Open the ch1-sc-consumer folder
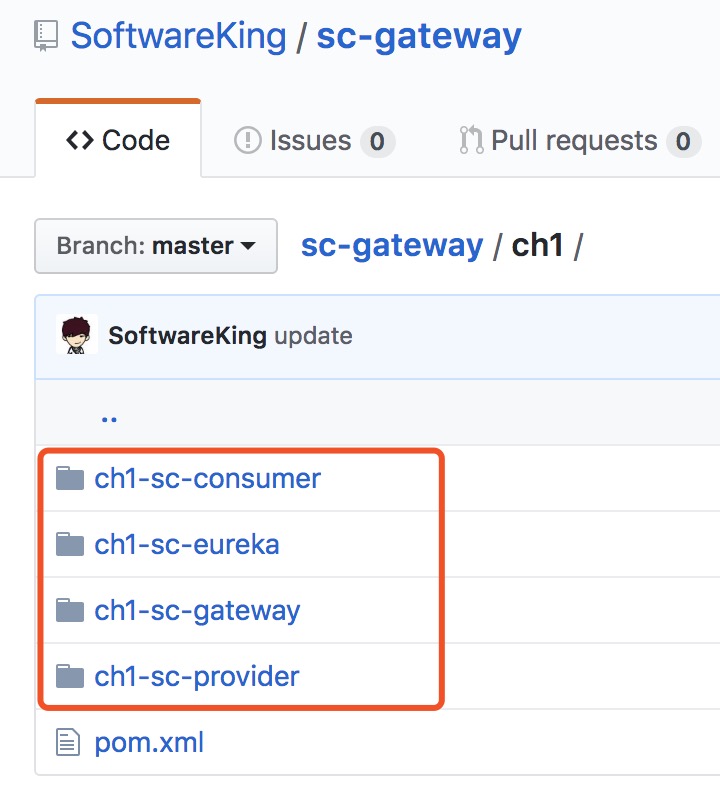The width and height of the screenshot is (720, 798). pyautogui.click(x=207, y=478)
